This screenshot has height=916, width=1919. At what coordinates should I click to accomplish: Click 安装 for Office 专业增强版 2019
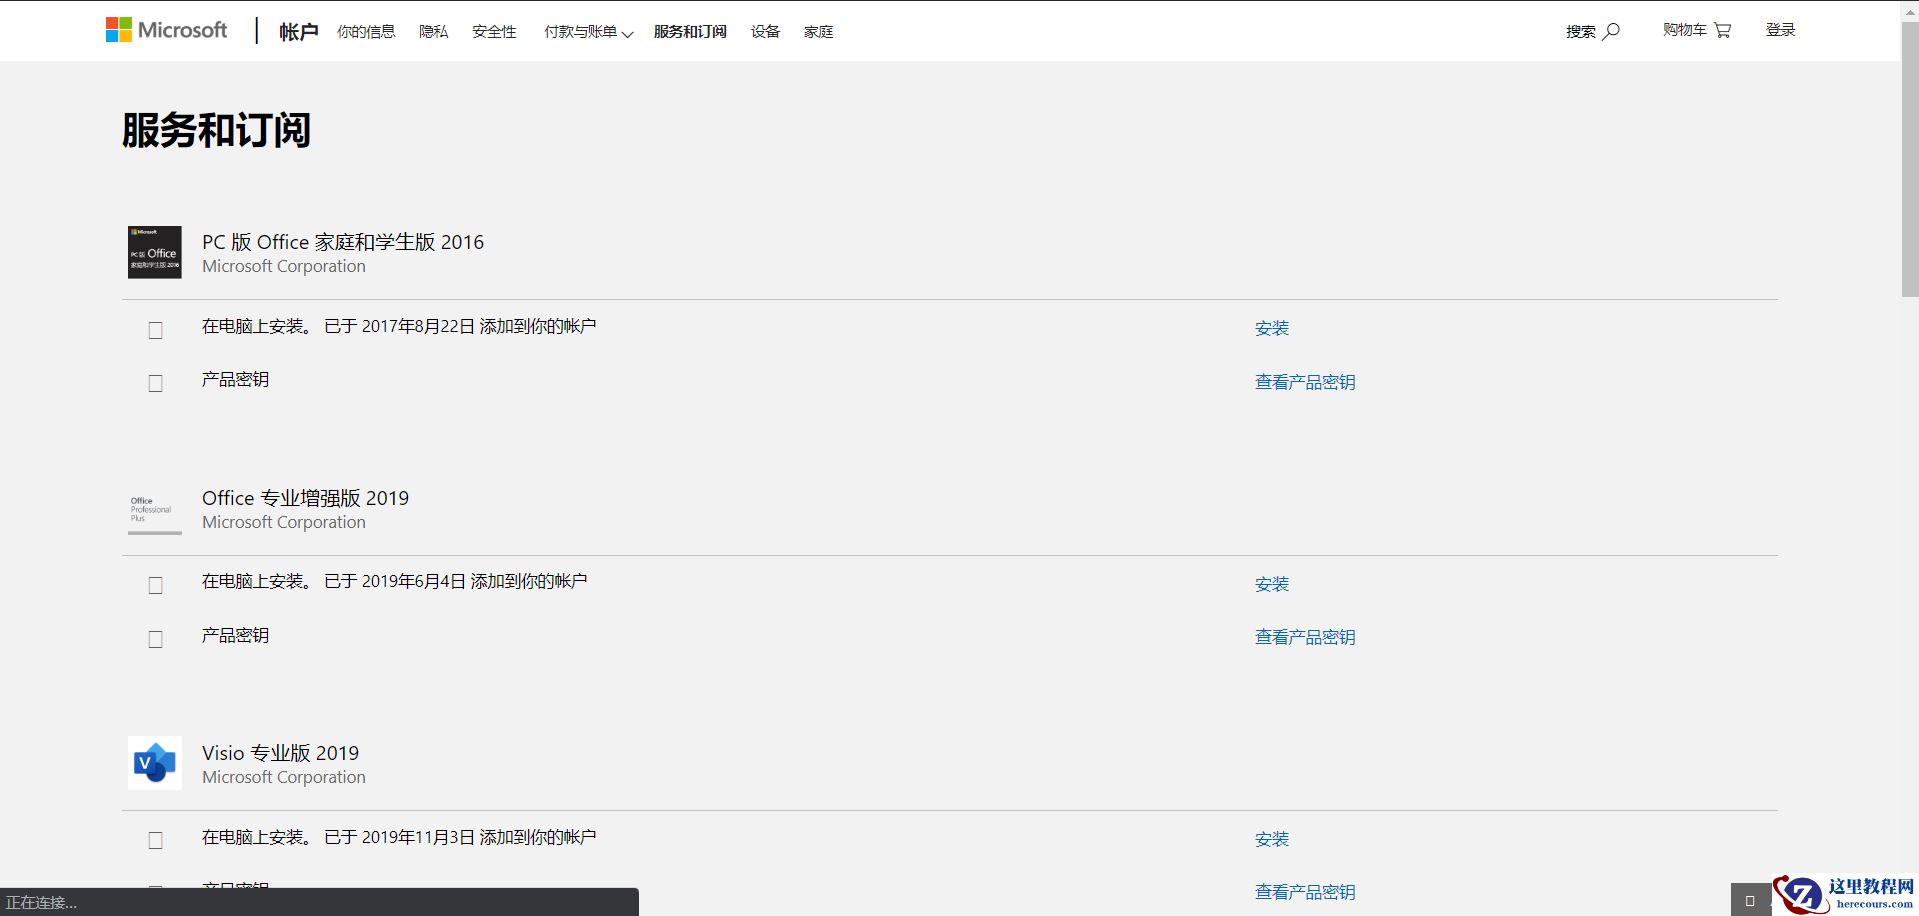click(x=1271, y=584)
